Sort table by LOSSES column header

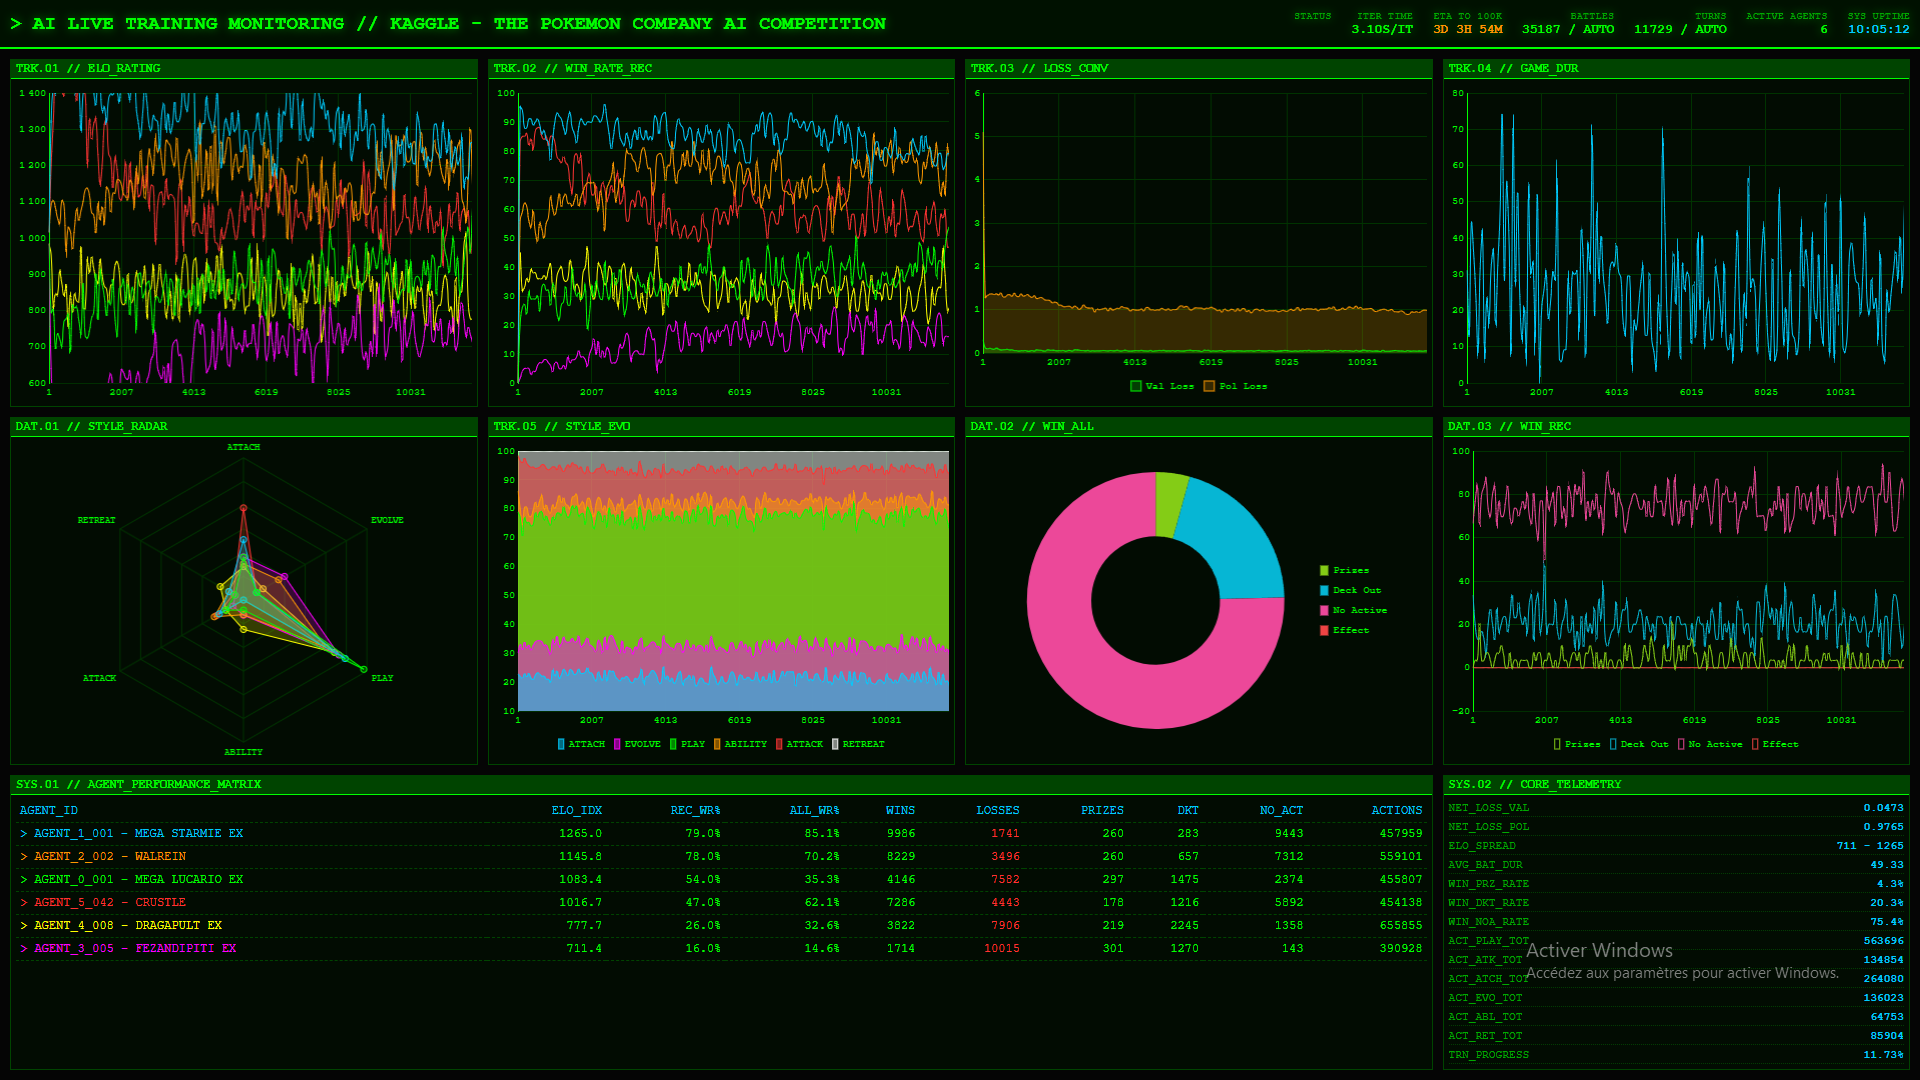point(998,810)
